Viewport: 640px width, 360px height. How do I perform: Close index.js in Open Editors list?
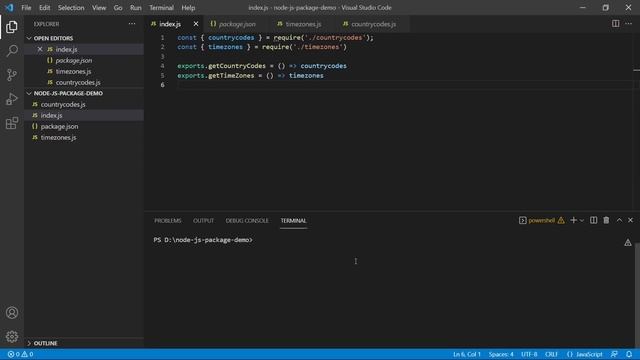[40, 49]
